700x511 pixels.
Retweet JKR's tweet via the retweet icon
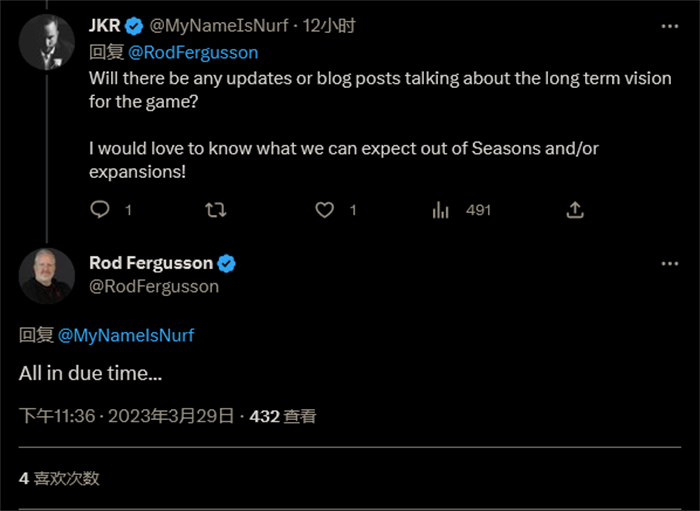[214, 210]
